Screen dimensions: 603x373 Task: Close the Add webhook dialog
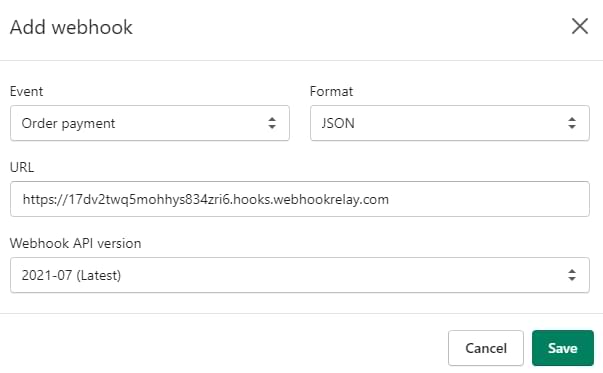(x=580, y=26)
